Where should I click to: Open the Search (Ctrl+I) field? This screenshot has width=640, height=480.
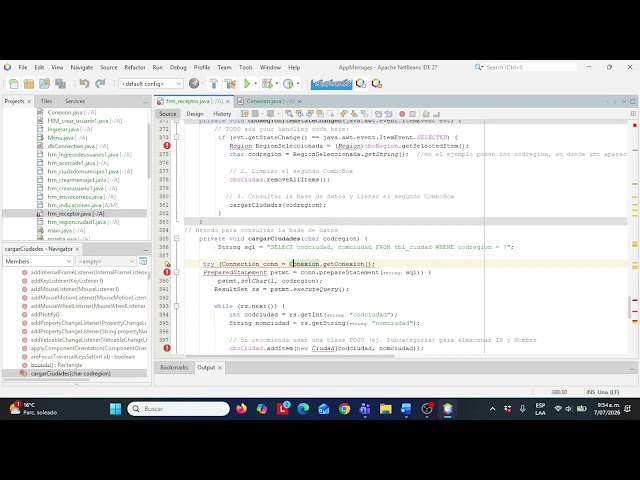tap(531, 67)
